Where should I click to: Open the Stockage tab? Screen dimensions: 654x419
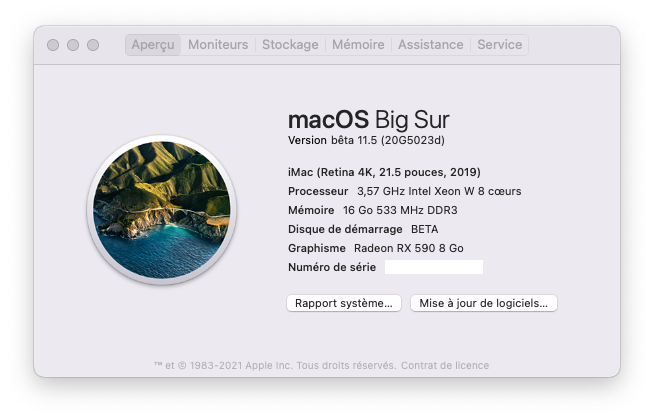click(x=290, y=45)
